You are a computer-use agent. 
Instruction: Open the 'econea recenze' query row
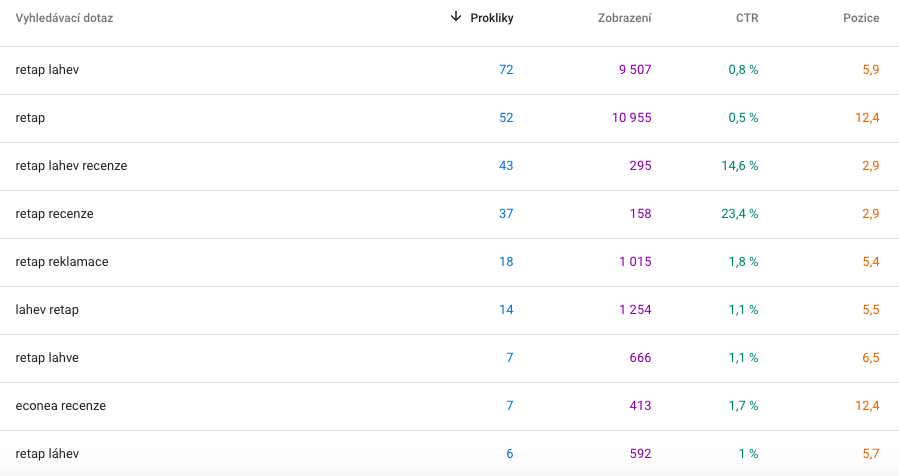60,406
